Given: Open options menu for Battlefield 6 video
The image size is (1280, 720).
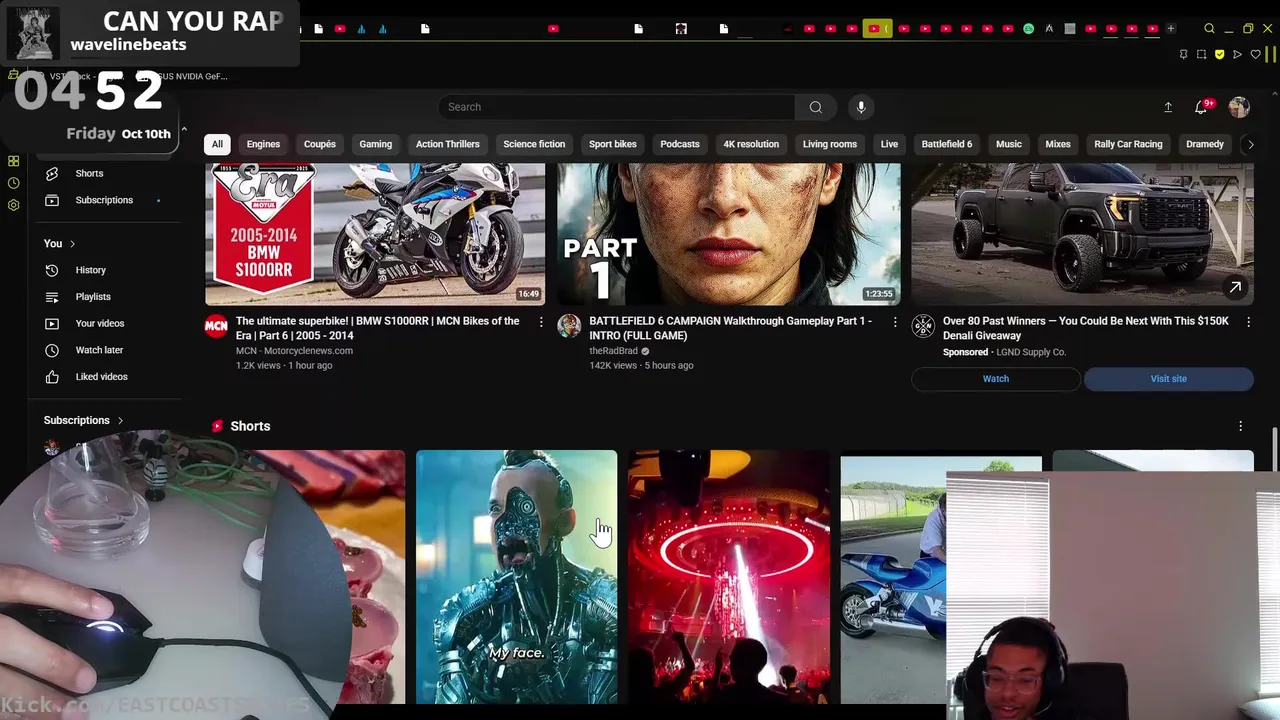Looking at the screenshot, I should click(895, 322).
